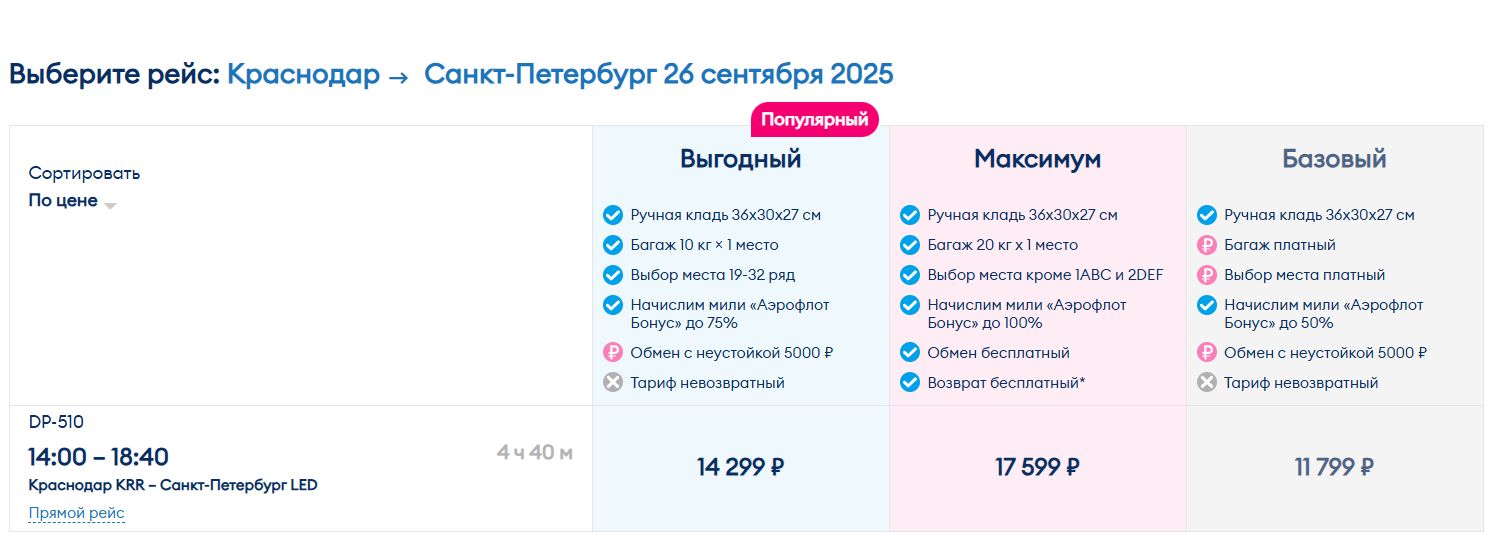Click checkmark icon next to 'Багаж 20 кг'

tap(910, 245)
